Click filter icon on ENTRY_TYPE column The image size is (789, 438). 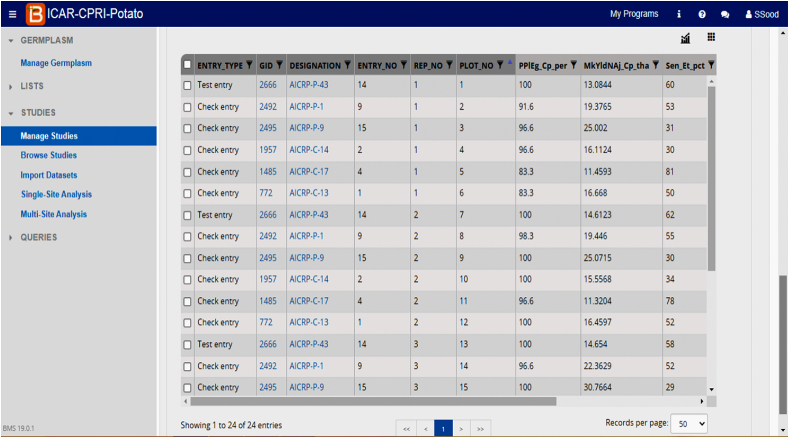250,65
